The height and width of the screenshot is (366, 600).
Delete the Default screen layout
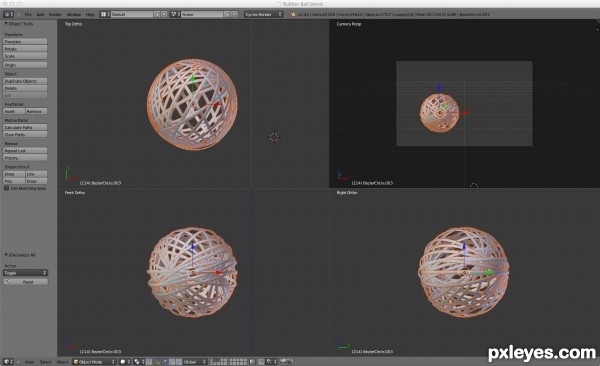tap(164, 14)
